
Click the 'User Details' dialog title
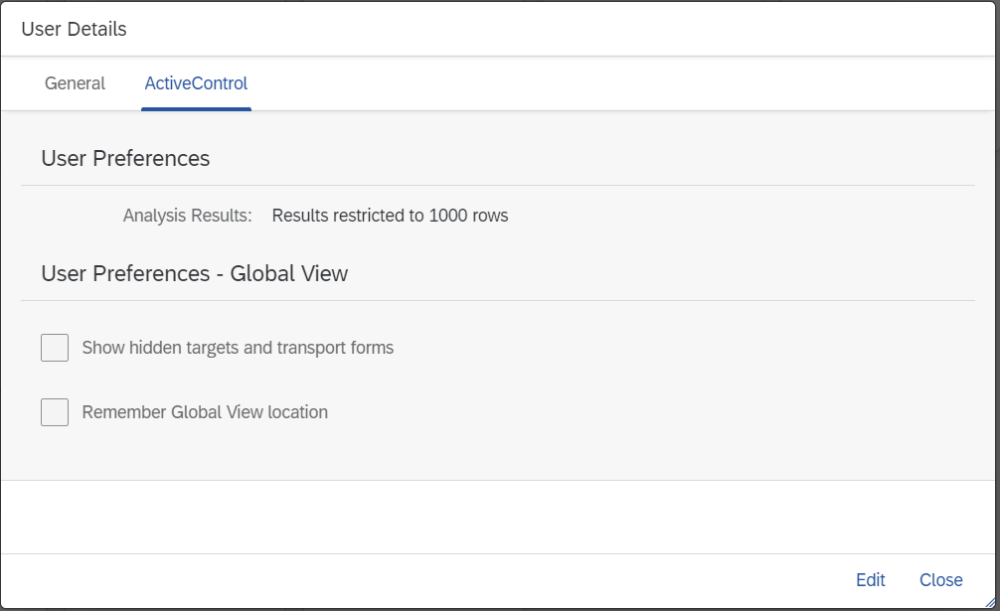coord(72,29)
